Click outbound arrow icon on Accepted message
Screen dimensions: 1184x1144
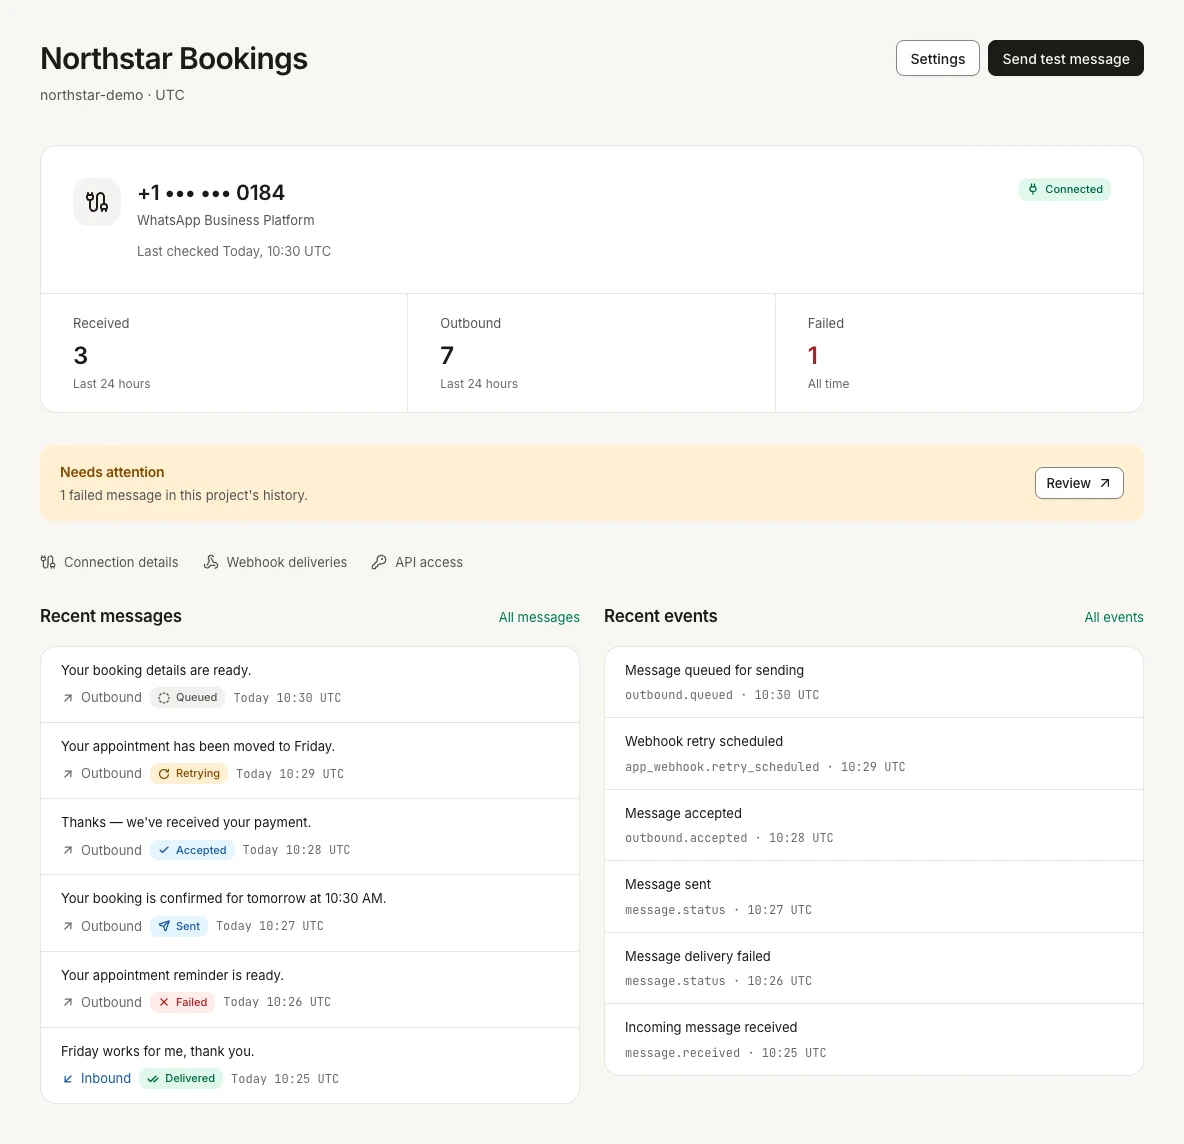(x=68, y=850)
